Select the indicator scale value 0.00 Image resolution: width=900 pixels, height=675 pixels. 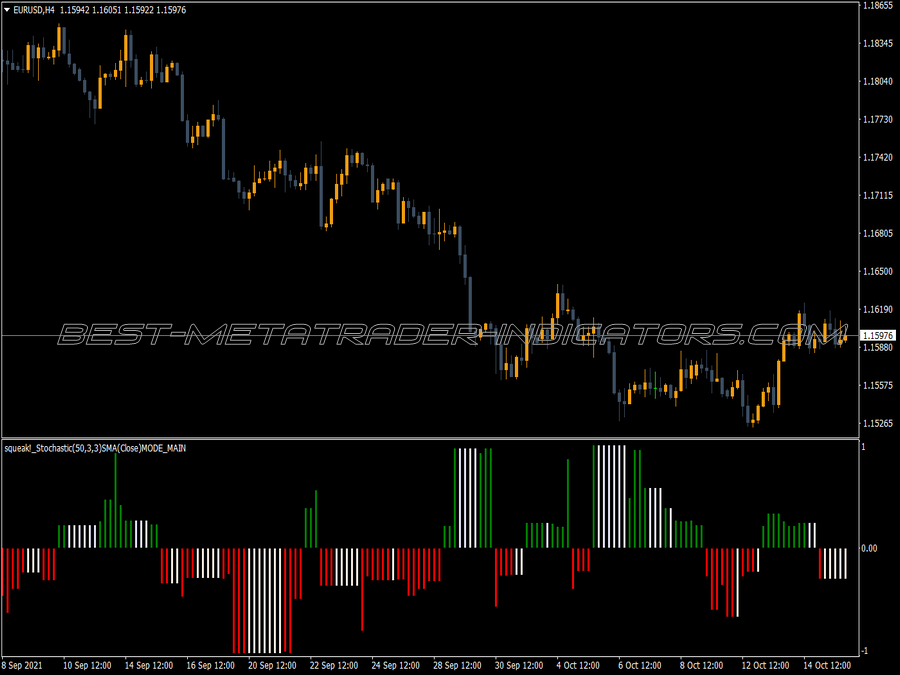869,548
